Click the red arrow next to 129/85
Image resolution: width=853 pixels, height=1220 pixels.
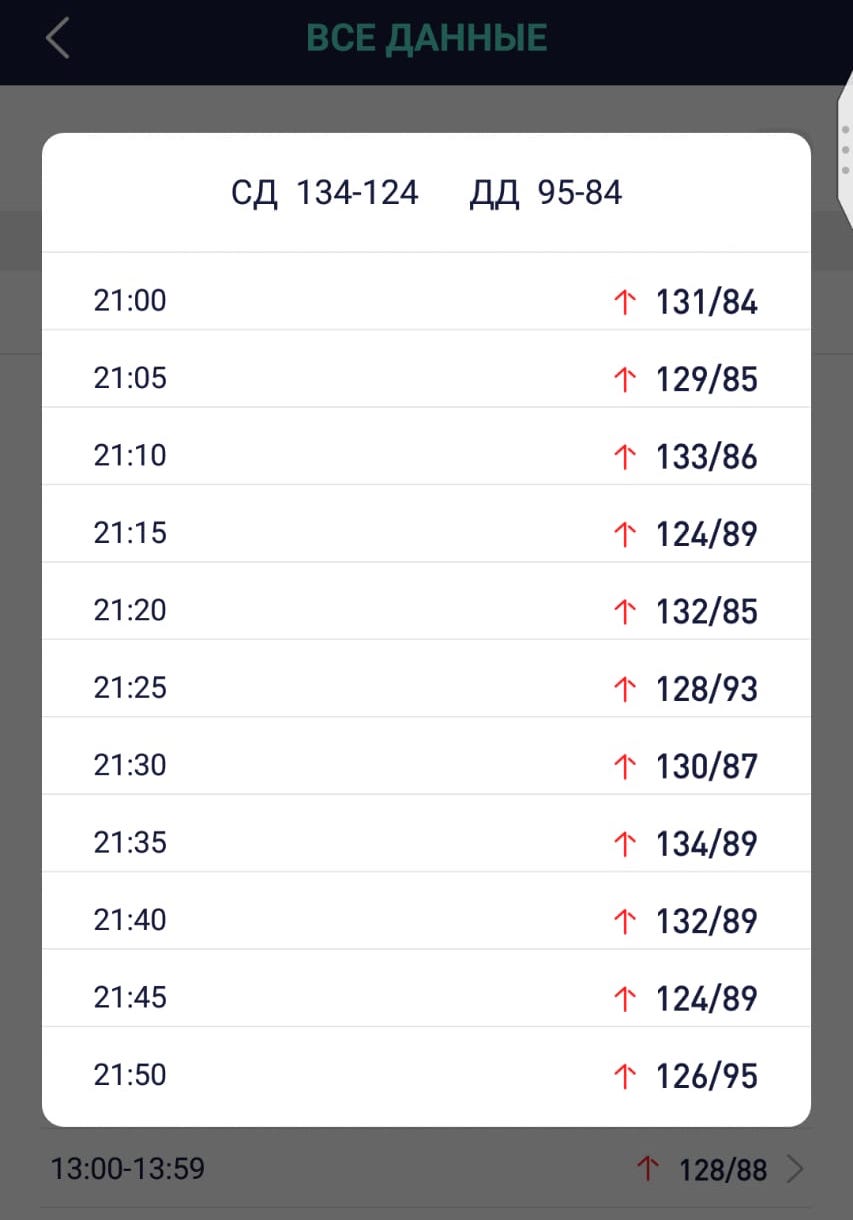coord(624,379)
